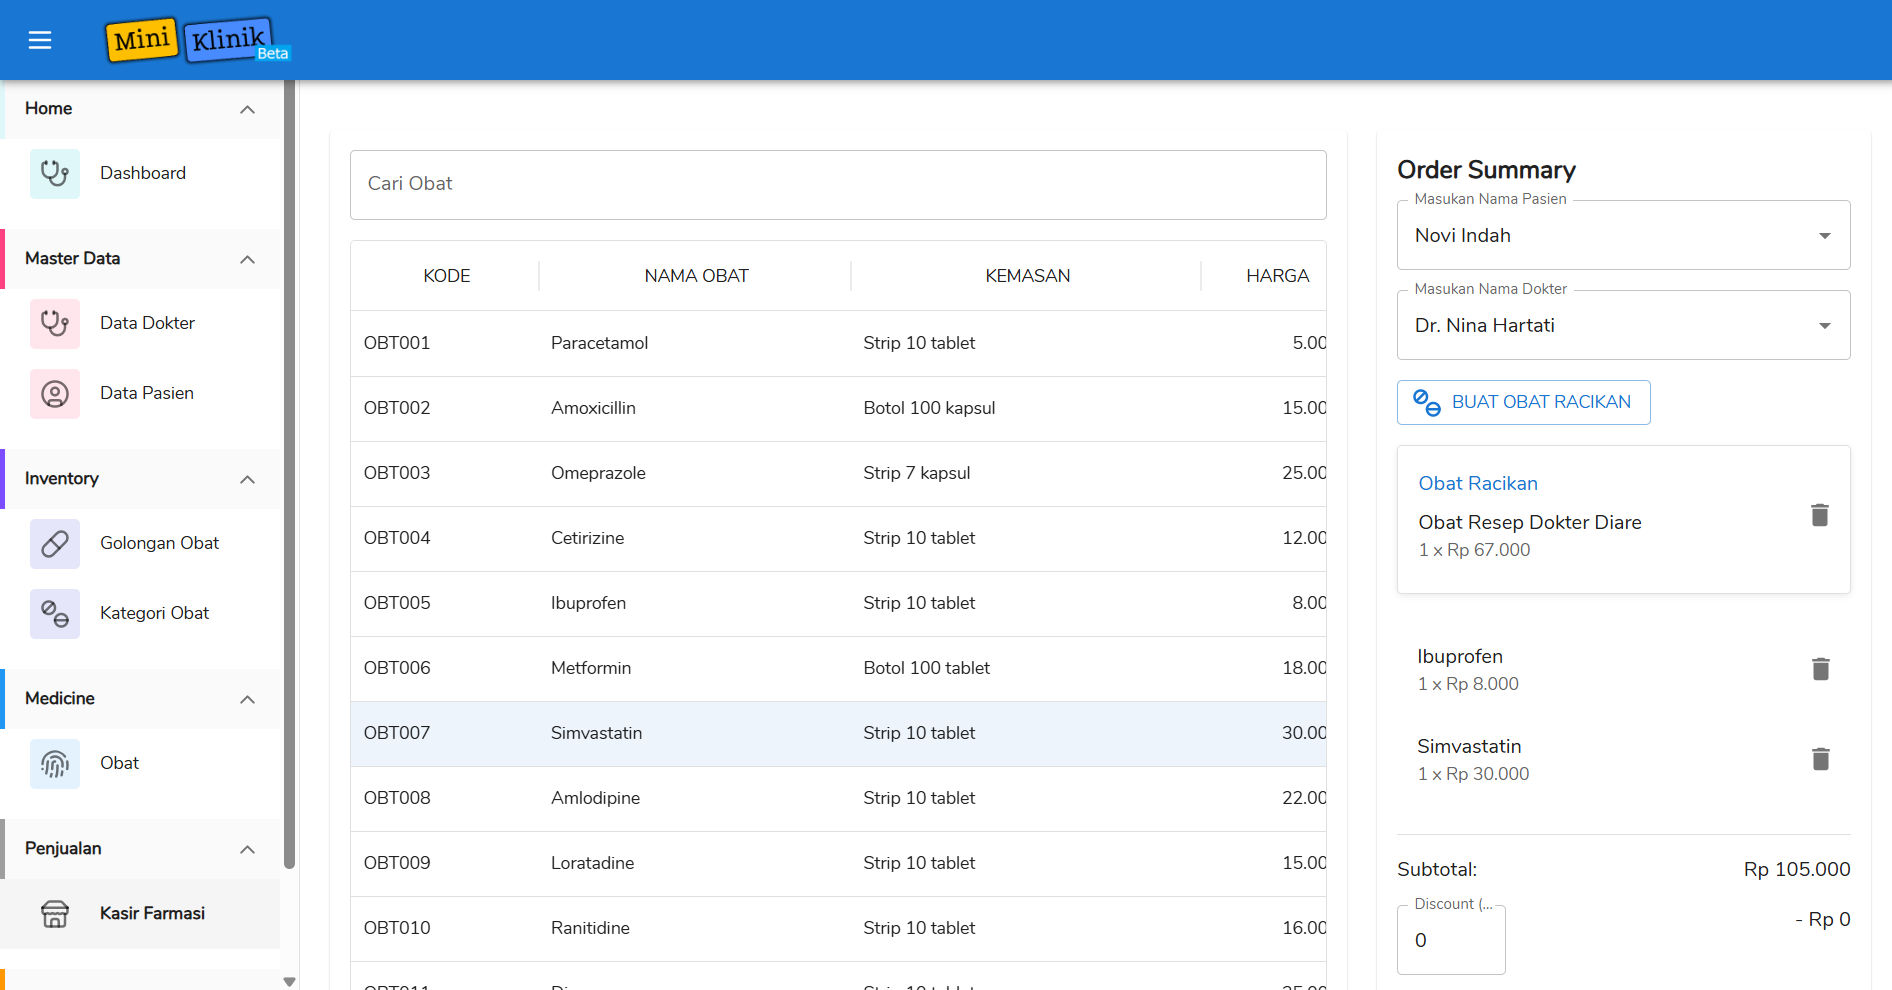The height and width of the screenshot is (990, 1892).
Task: Sort by KODE column header
Action: [x=446, y=276]
